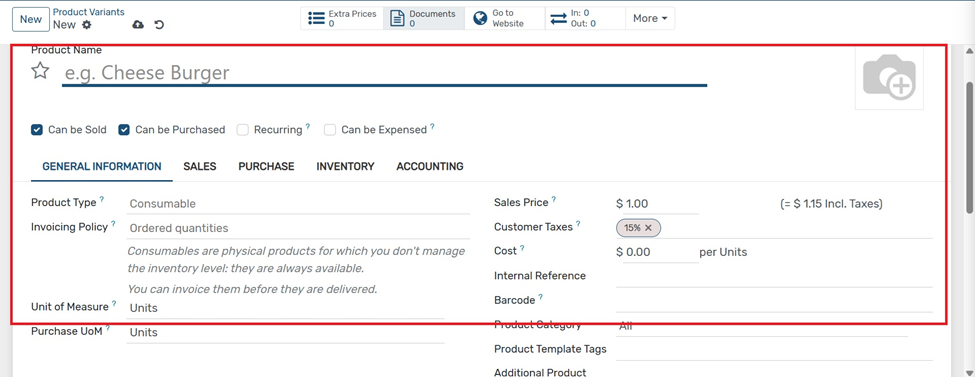Click the Go to Website globe button

pyautogui.click(x=505, y=19)
